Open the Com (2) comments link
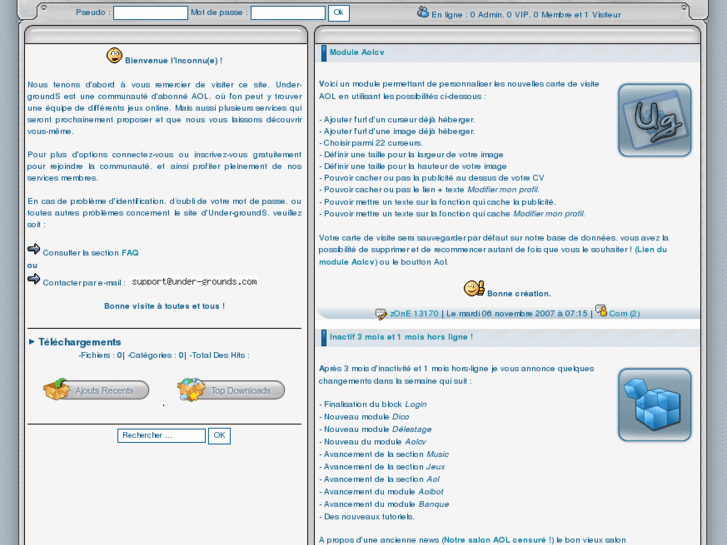727x545 pixels. pos(625,314)
